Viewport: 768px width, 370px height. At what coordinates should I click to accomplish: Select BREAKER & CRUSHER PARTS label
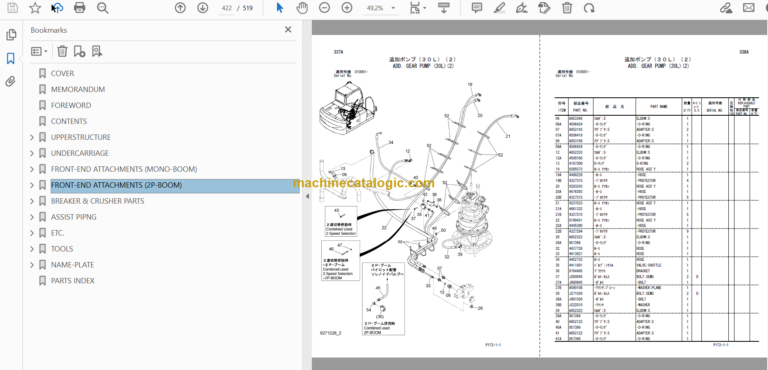tap(97, 201)
